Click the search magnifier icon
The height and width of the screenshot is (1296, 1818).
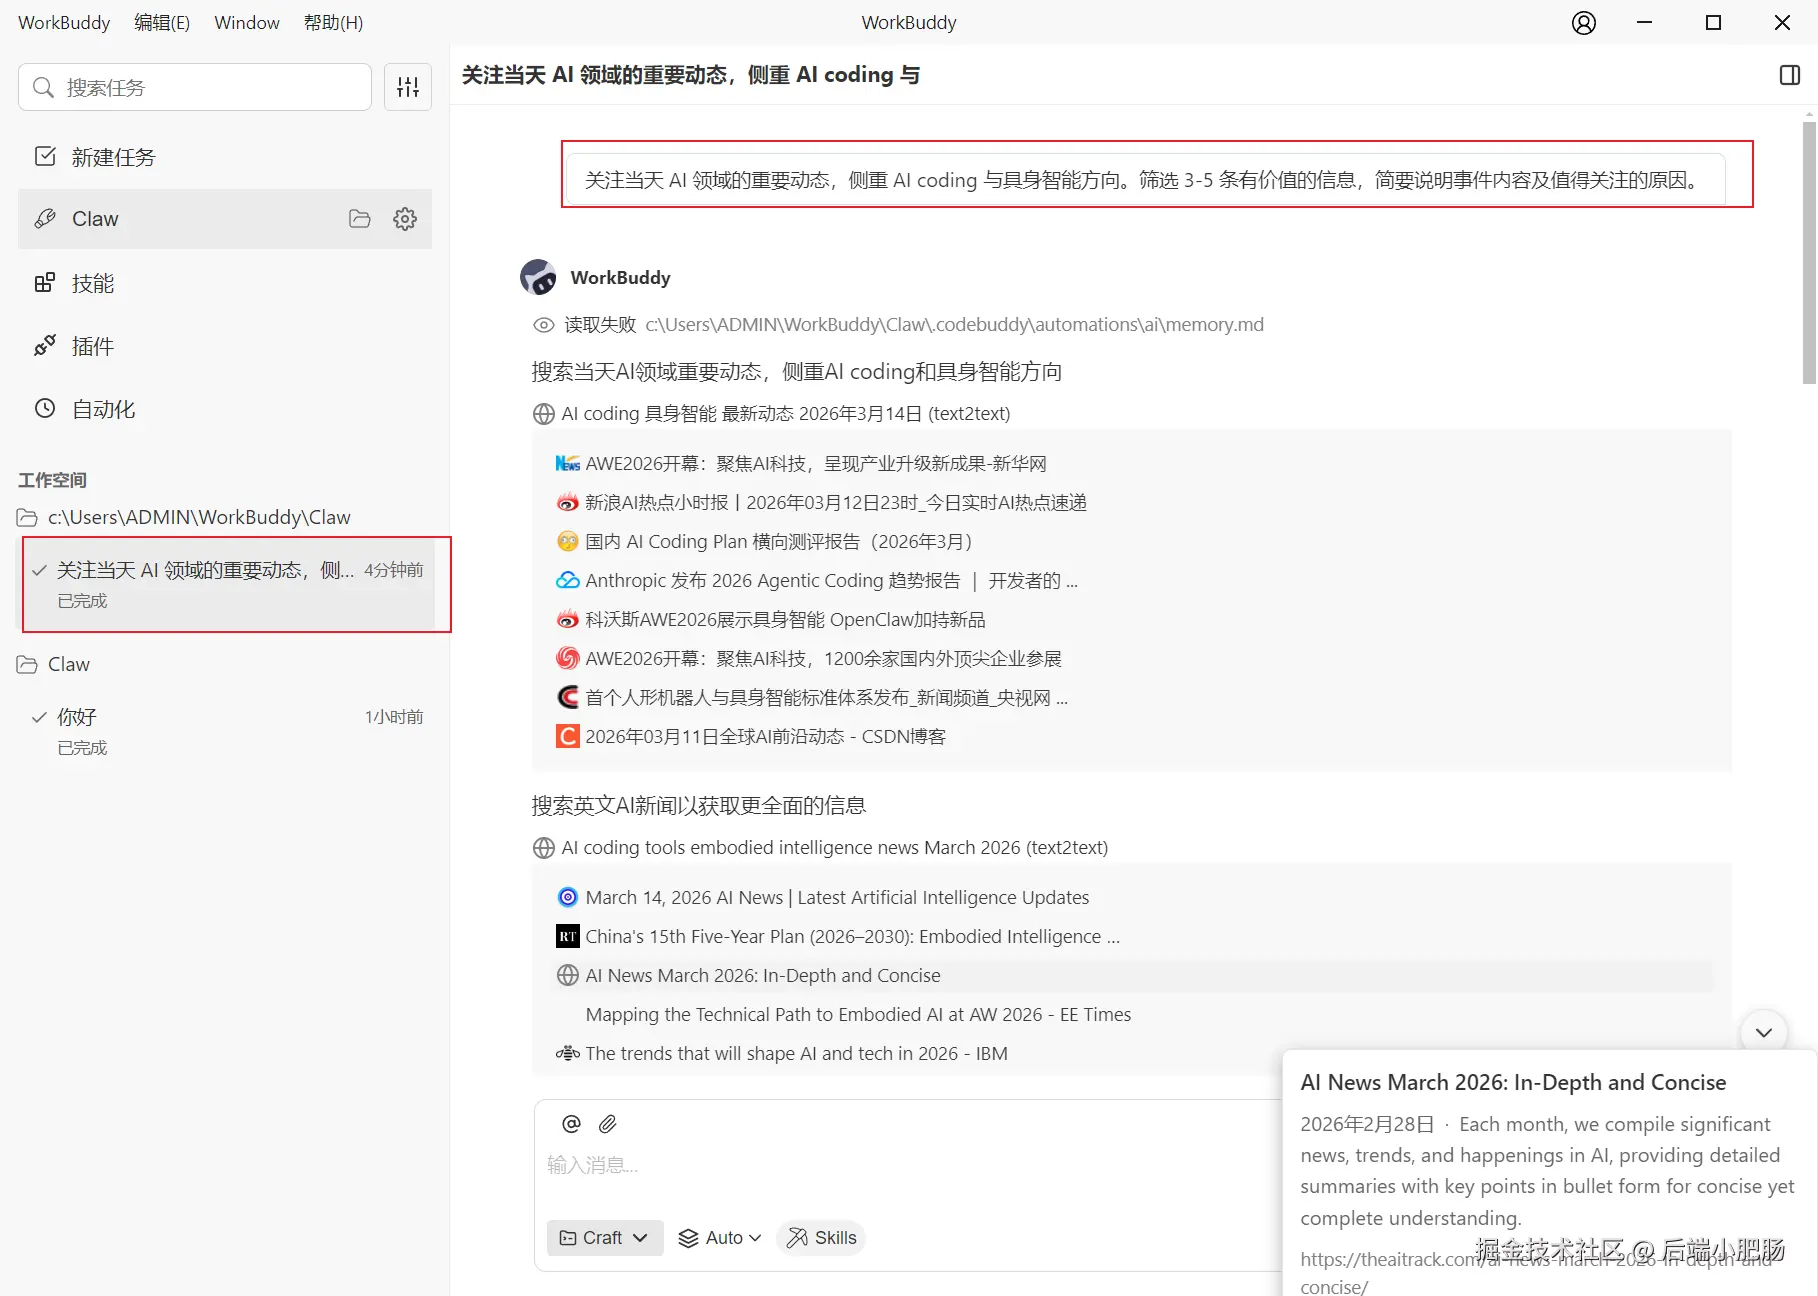point(43,88)
